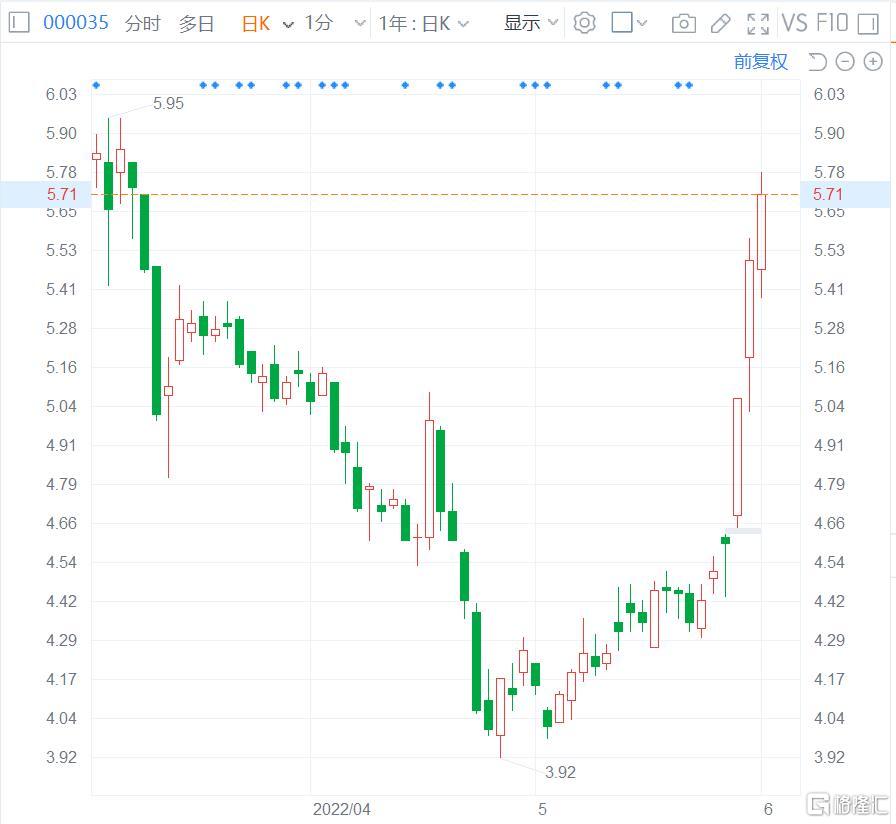Select the latest candlestick at 5.71
Screen dimensions: 896x824
pyautogui.click(x=761, y=232)
